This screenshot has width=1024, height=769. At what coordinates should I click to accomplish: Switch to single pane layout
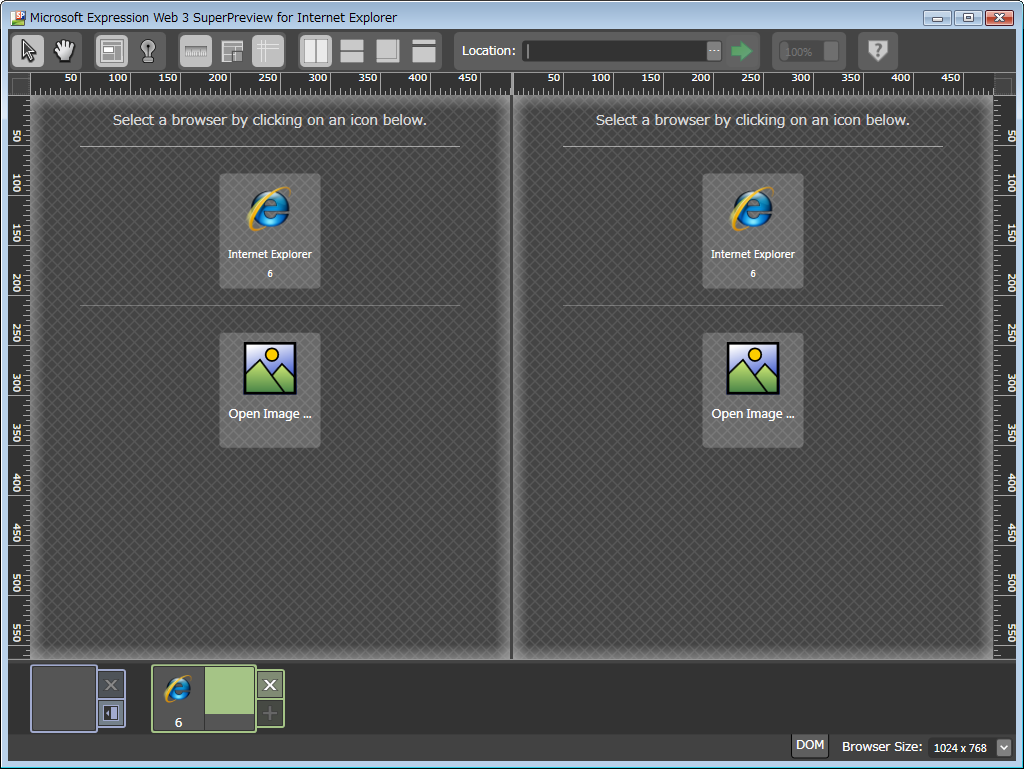point(424,51)
